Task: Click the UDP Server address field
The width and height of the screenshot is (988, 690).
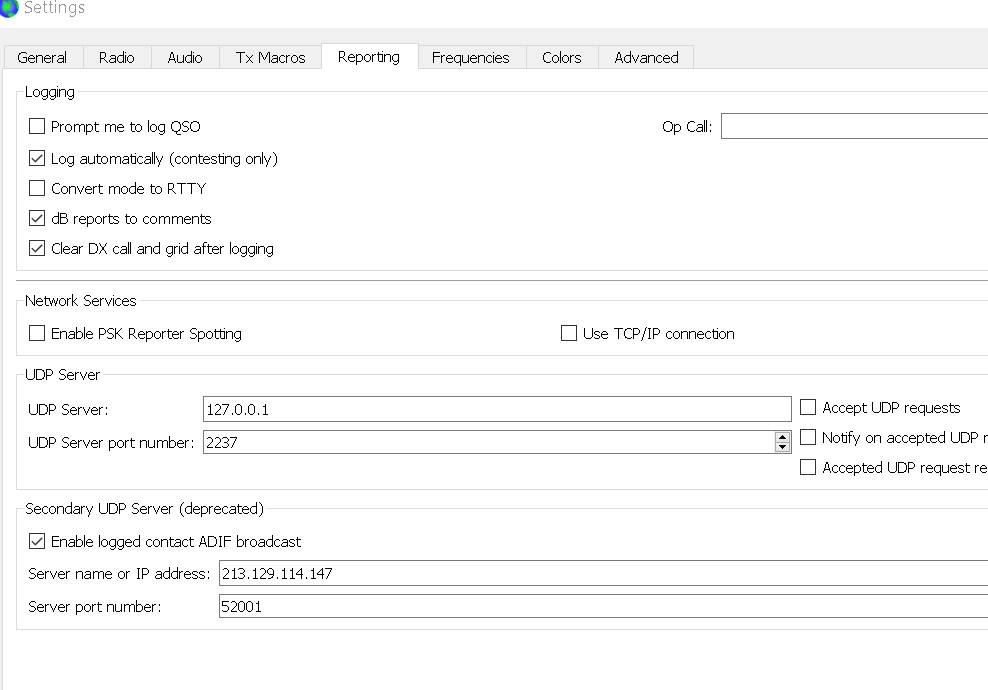Action: (x=496, y=409)
